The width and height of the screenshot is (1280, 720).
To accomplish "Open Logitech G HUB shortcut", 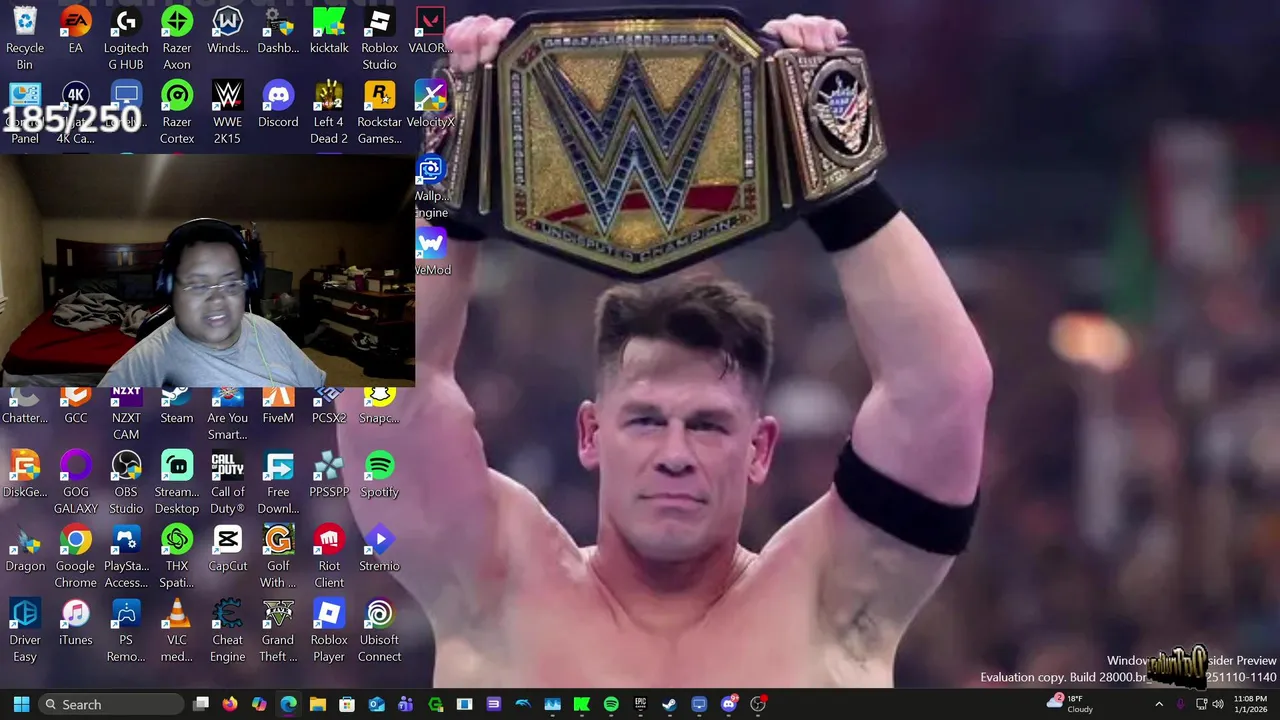I will pyautogui.click(x=126, y=38).
